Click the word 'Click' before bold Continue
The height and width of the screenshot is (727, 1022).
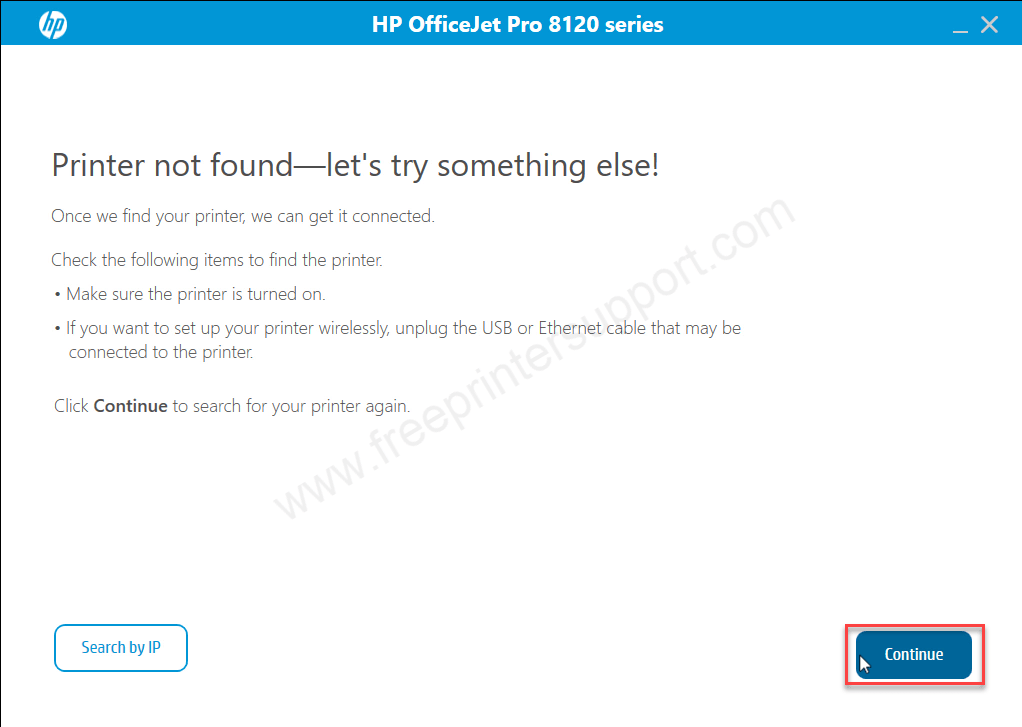pyautogui.click(x=71, y=406)
